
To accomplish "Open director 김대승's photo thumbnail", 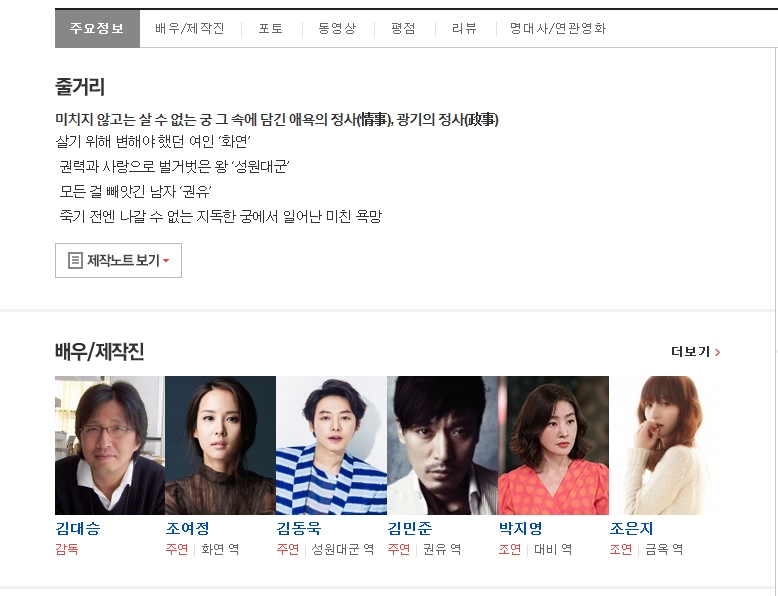I will point(110,445).
